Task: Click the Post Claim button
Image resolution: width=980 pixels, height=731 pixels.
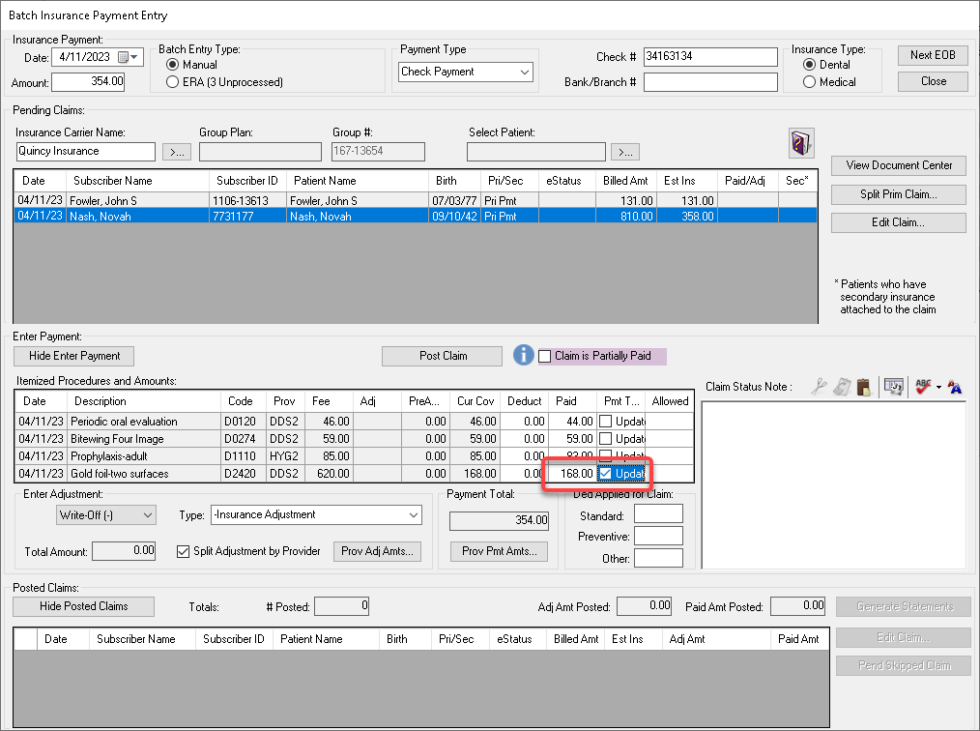Action: (x=440, y=356)
